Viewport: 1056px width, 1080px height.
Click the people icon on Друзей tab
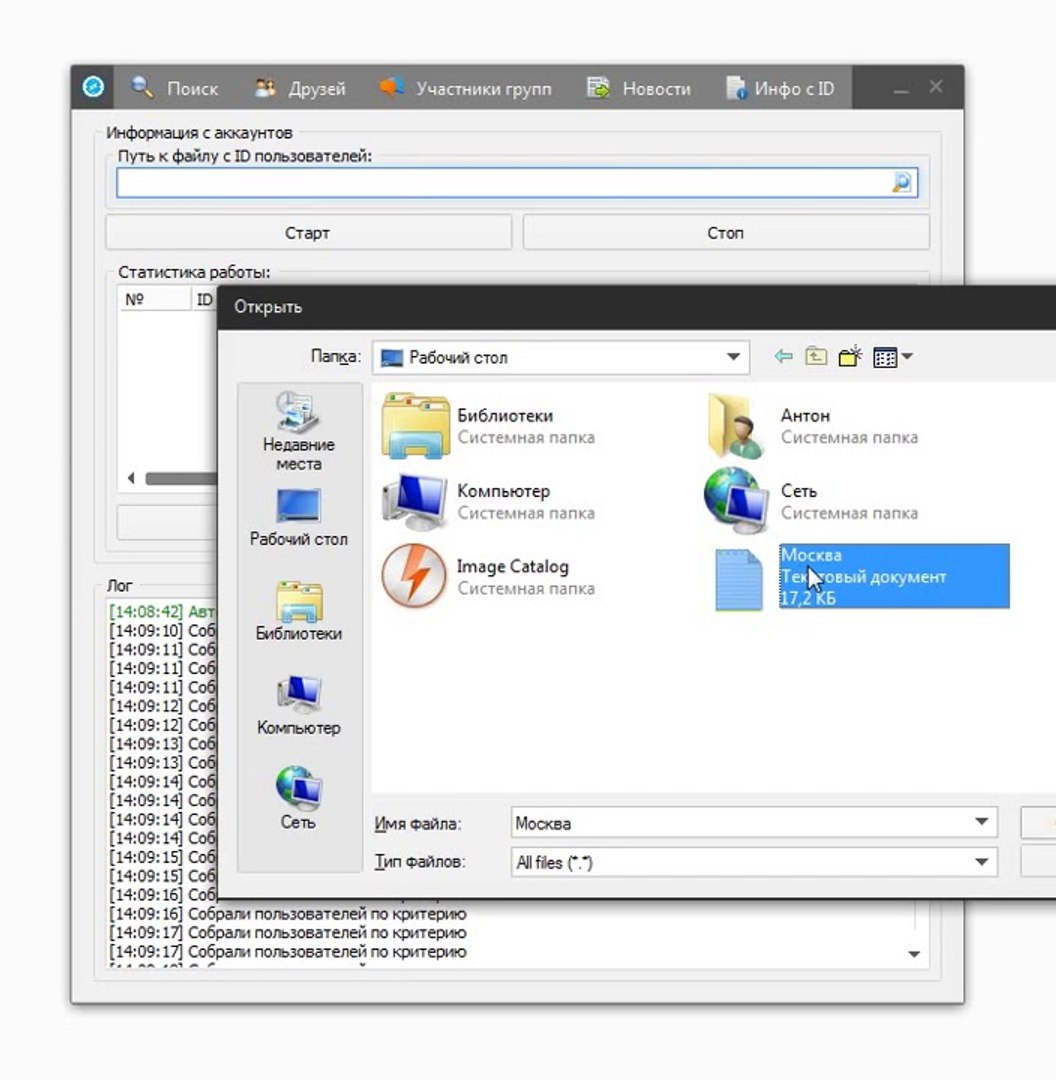coord(265,88)
